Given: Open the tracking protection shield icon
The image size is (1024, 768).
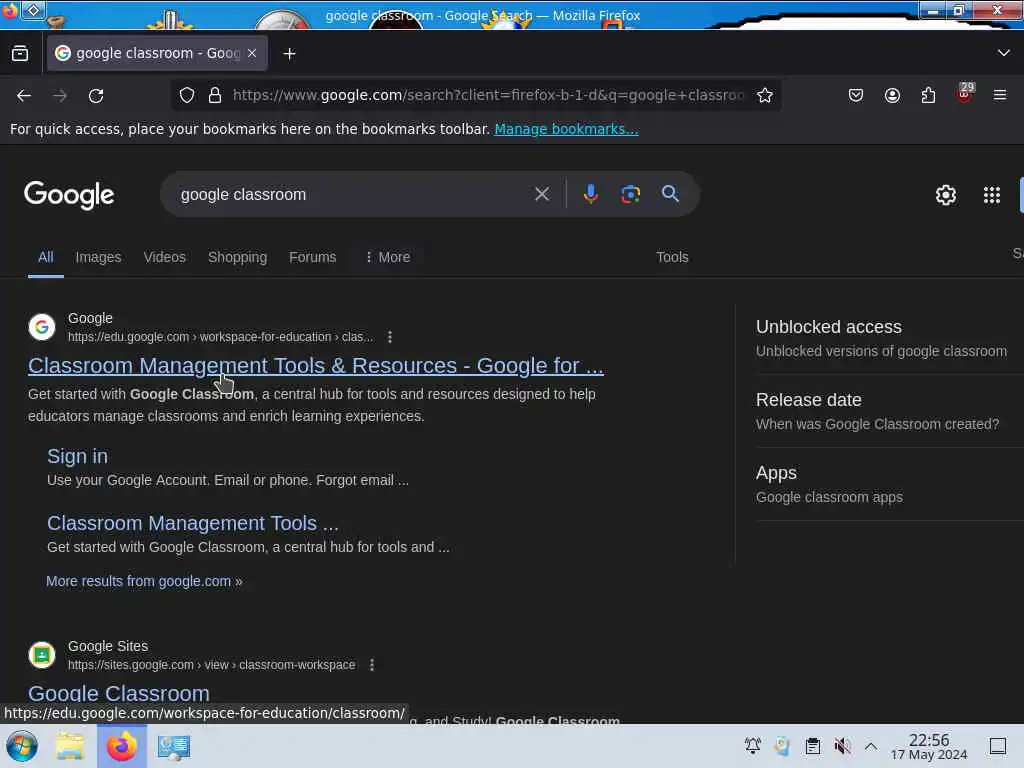Looking at the screenshot, I should pos(187,95).
